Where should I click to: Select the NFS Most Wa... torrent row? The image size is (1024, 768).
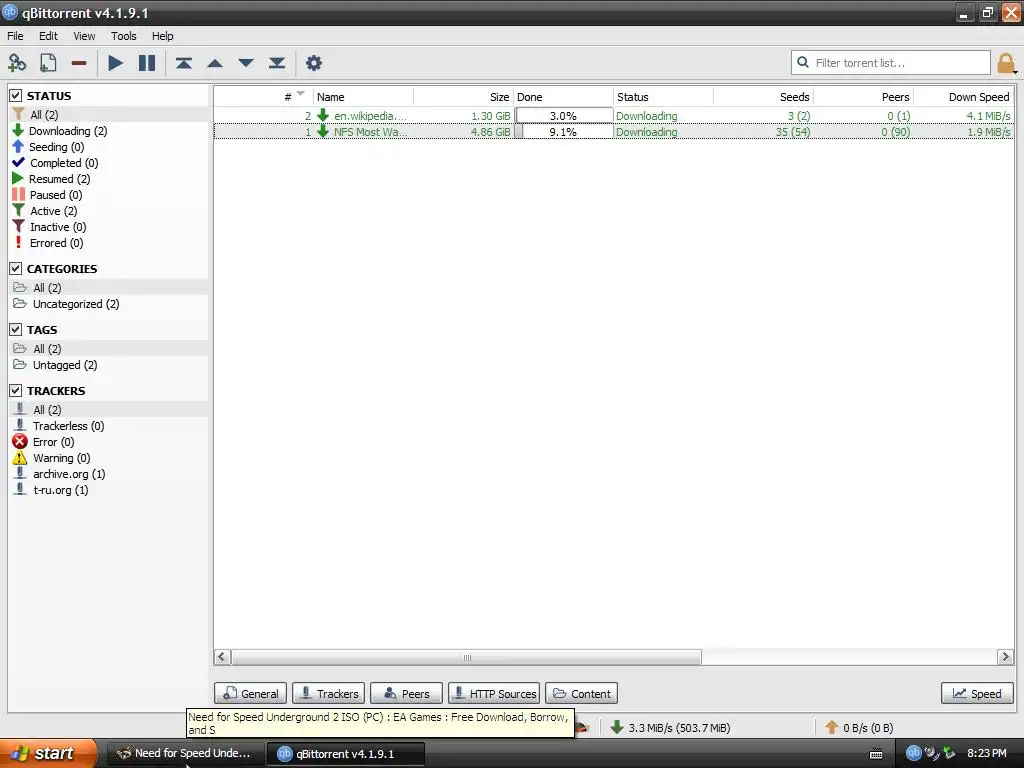(614, 132)
